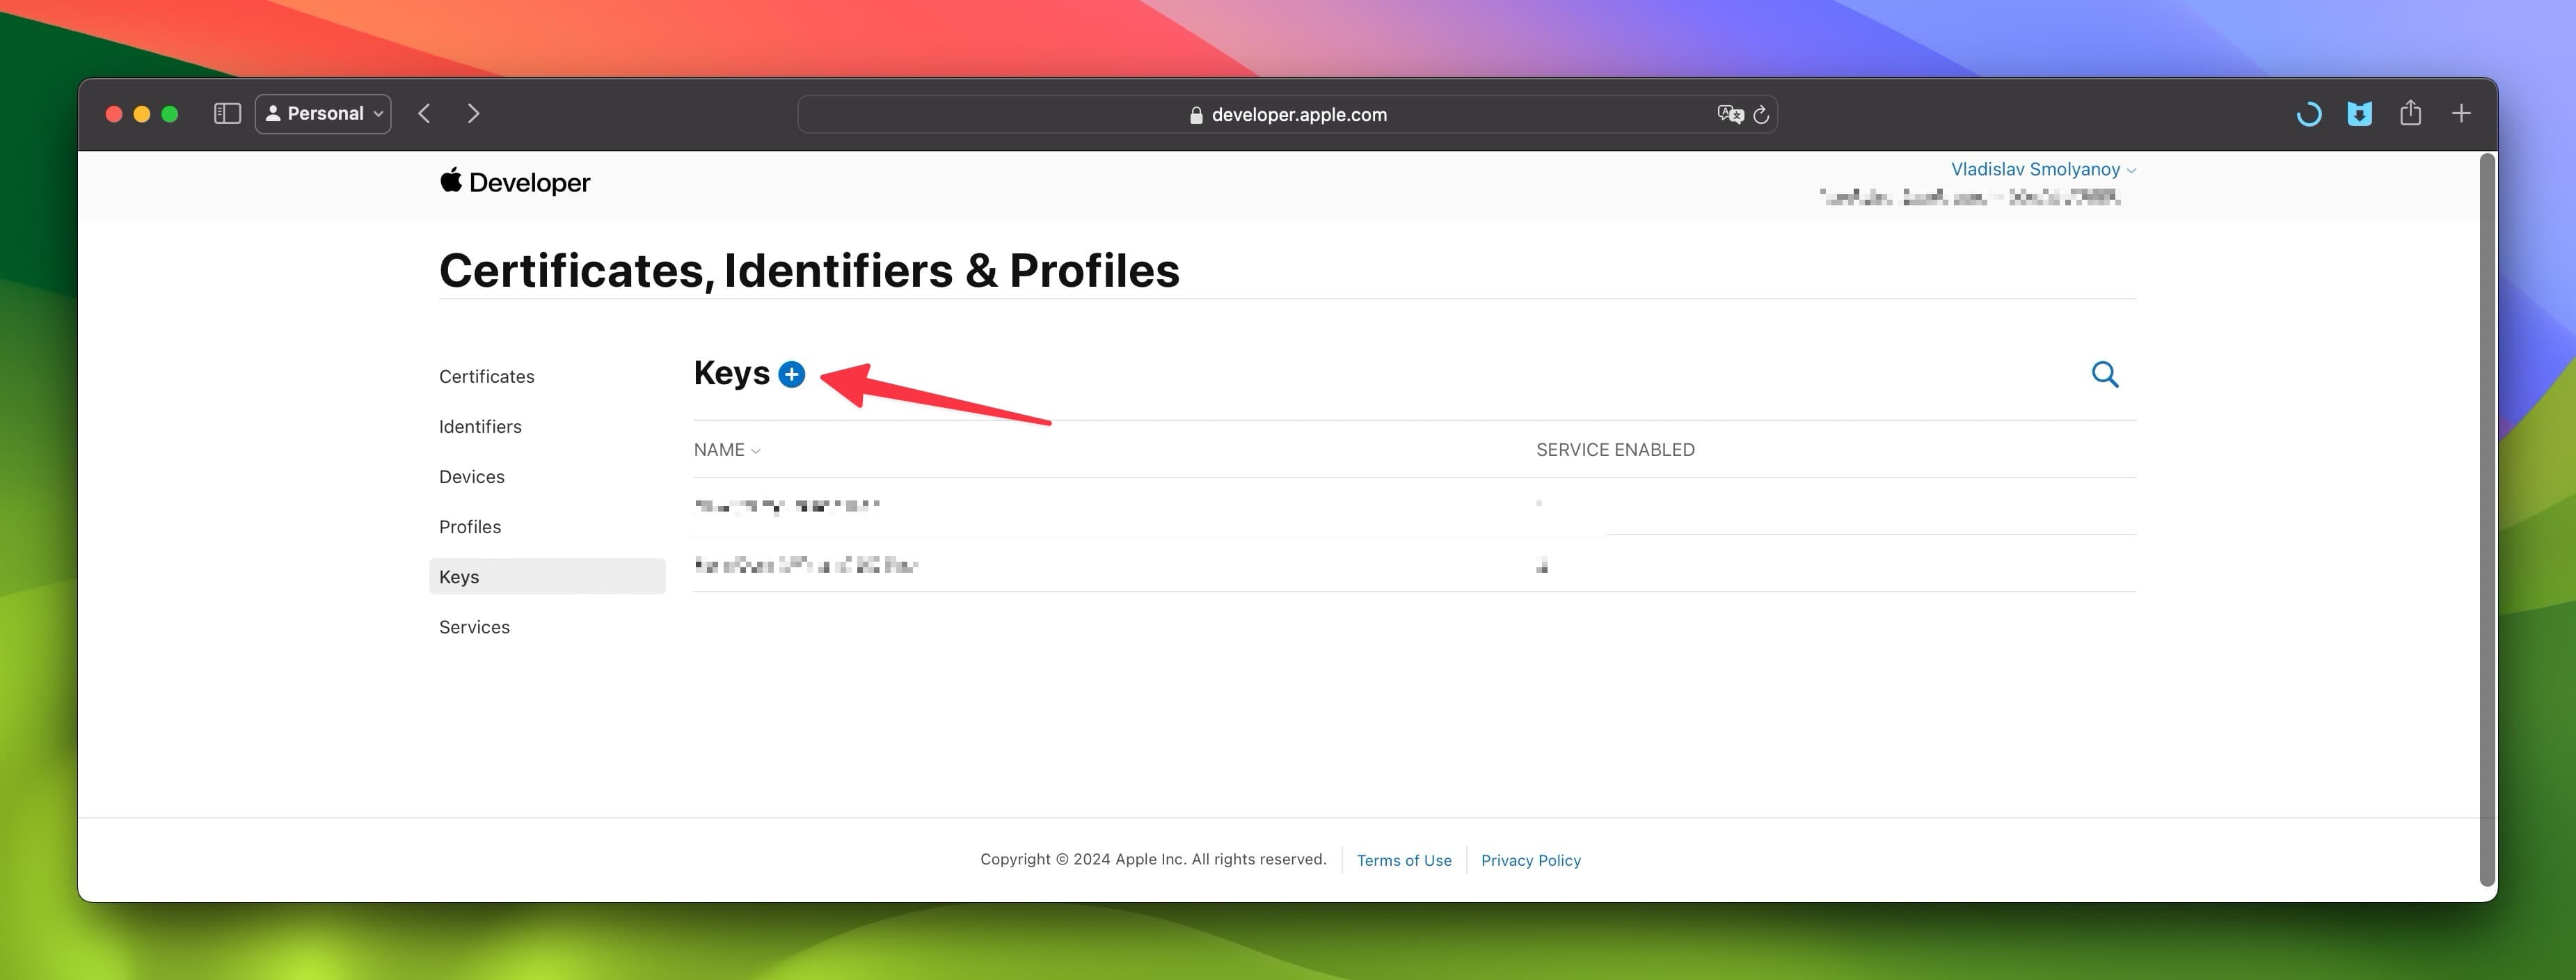Screen dimensions: 2576x980
Task: Open the keys search magnifier icon
Action: click(x=2105, y=374)
